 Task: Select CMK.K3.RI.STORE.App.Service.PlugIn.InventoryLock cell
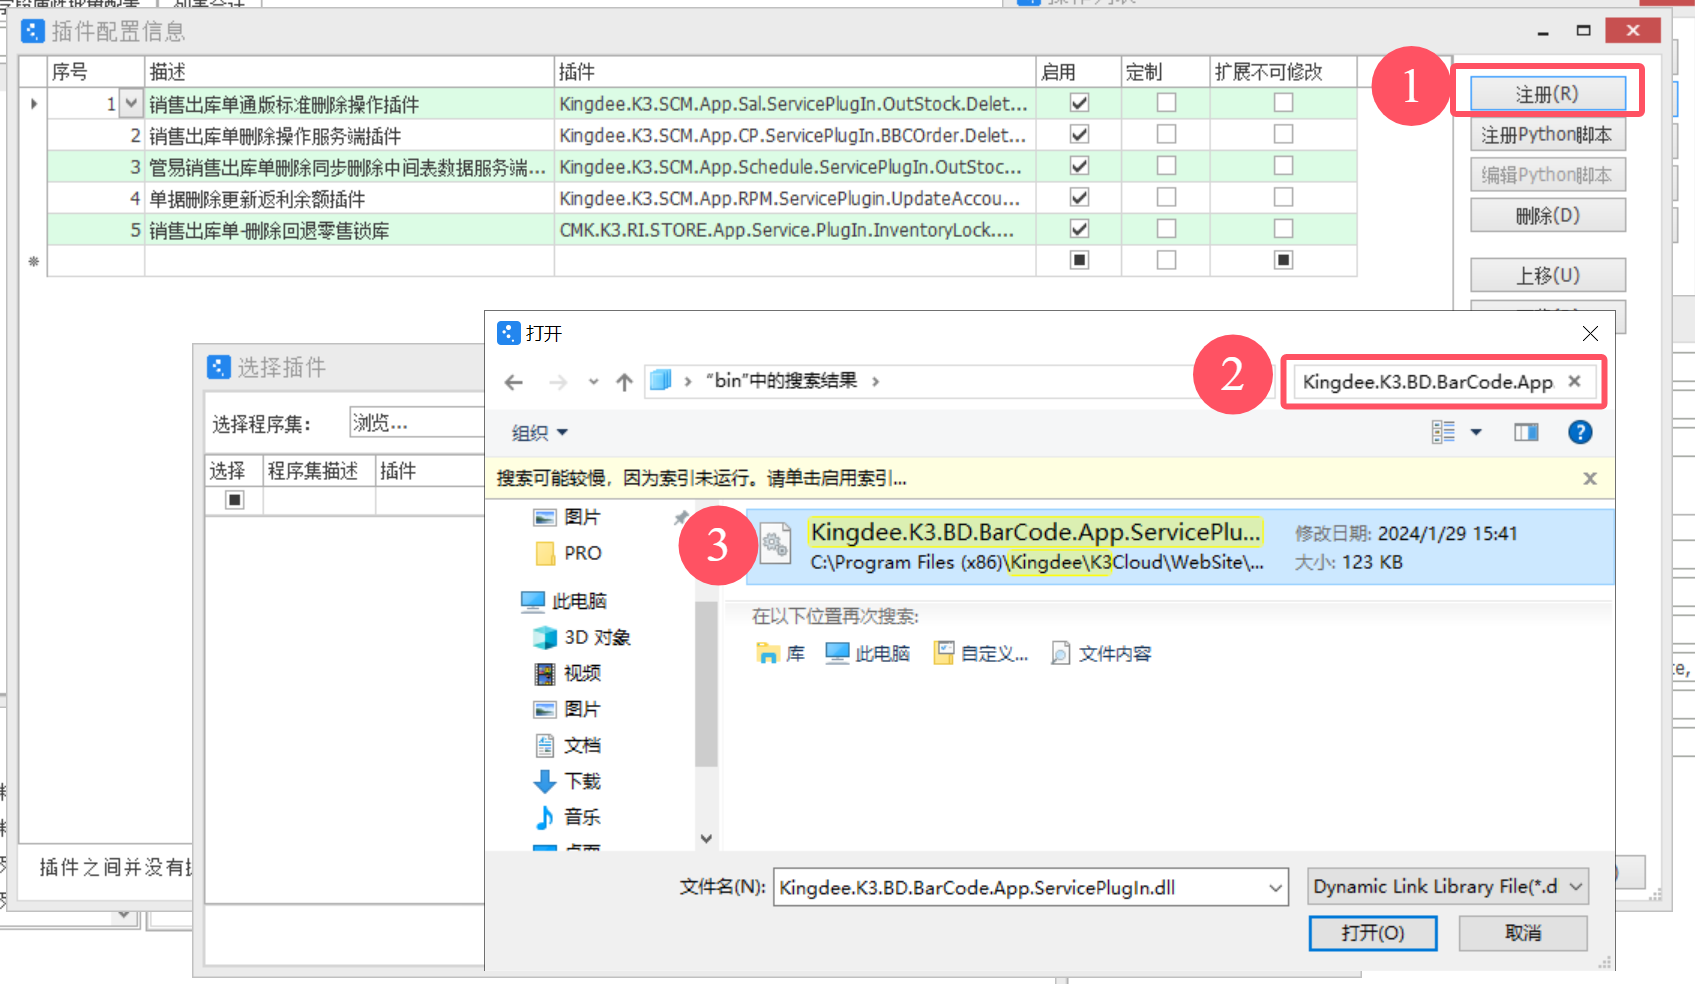coord(795,230)
